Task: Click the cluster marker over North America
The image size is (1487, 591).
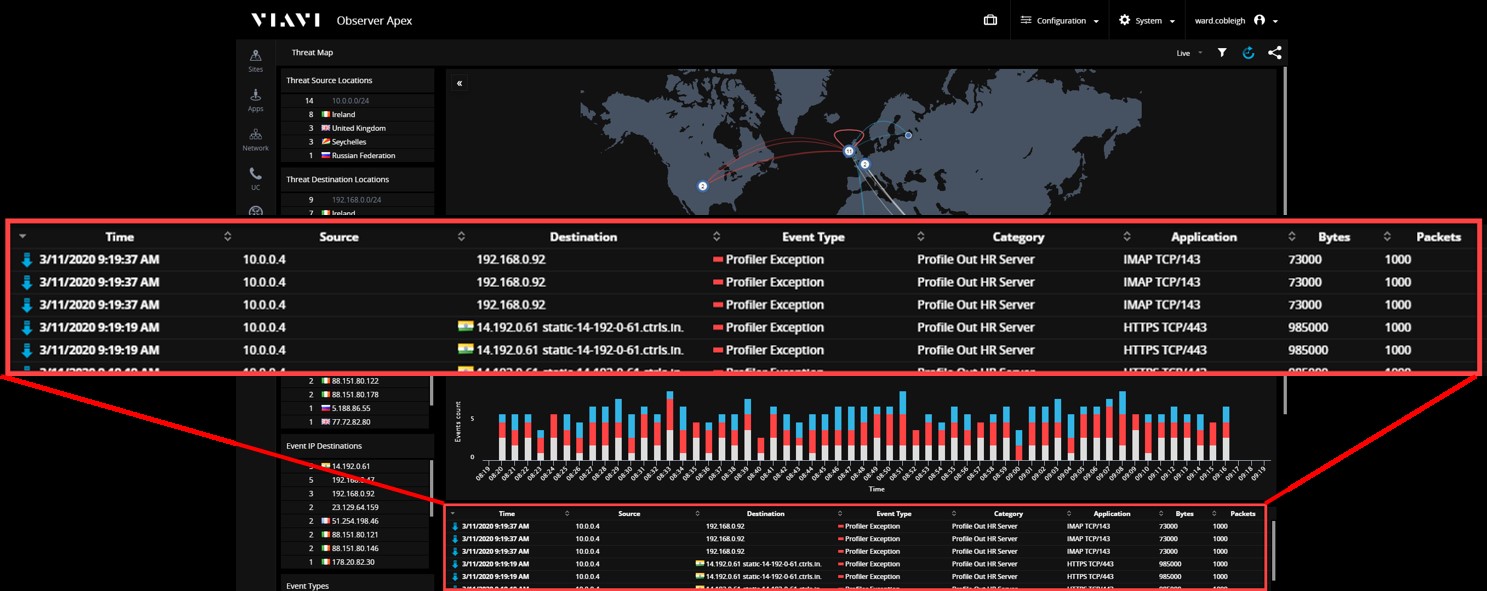Action: (702, 186)
